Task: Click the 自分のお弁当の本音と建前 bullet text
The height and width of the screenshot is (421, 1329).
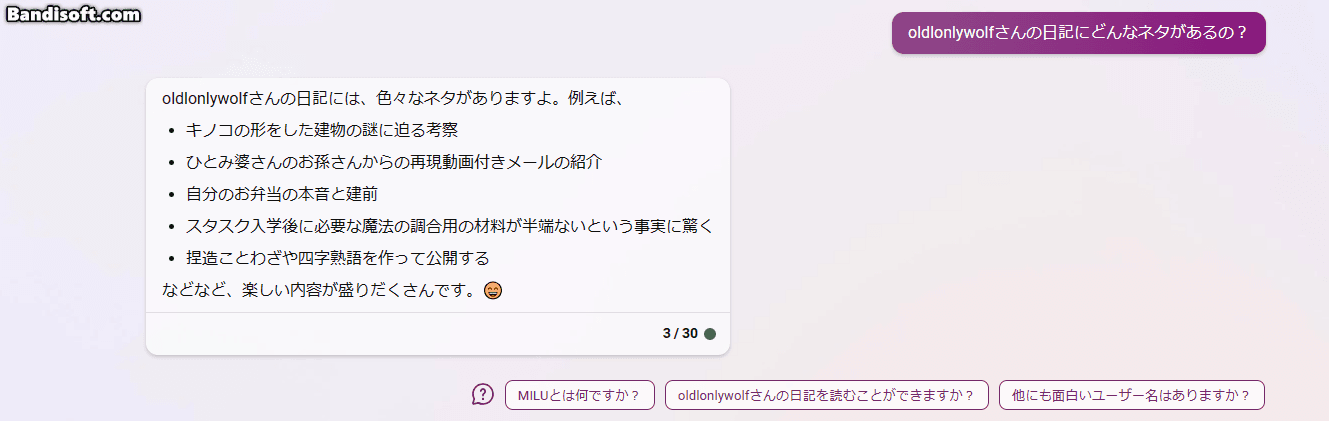Action: tap(282, 194)
